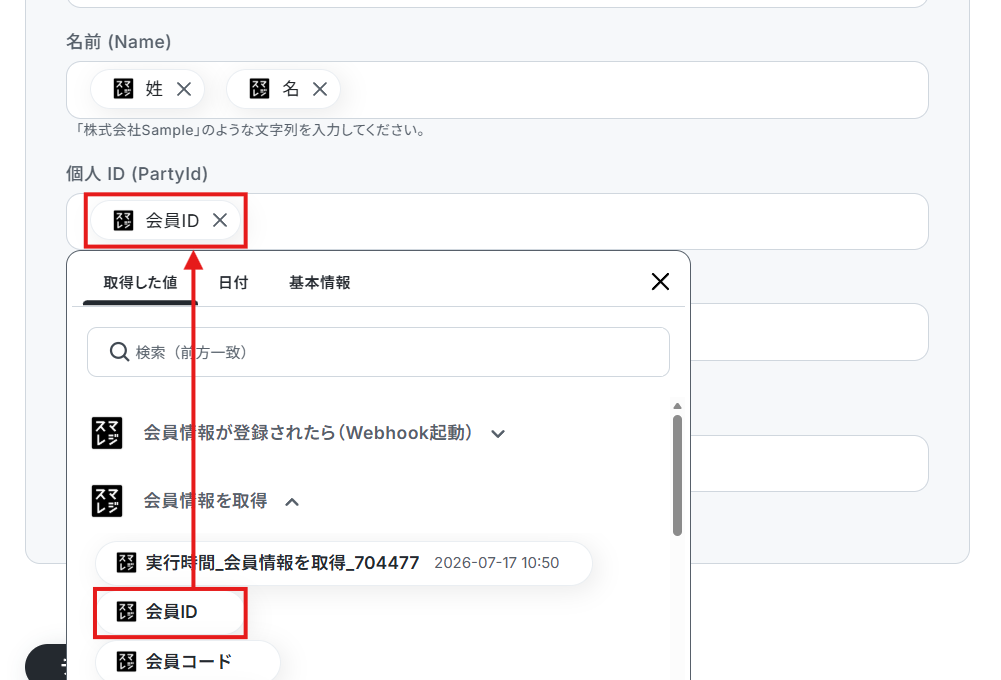Remove the 名 tag from Name field
The height and width of the screenshot is (680, 1001).
point(320,89)
